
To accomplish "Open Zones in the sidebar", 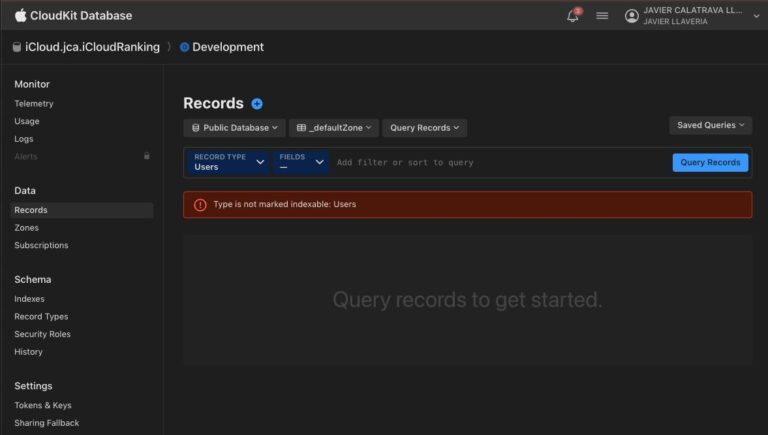I will pyautogui.click(x=26, y=228).
